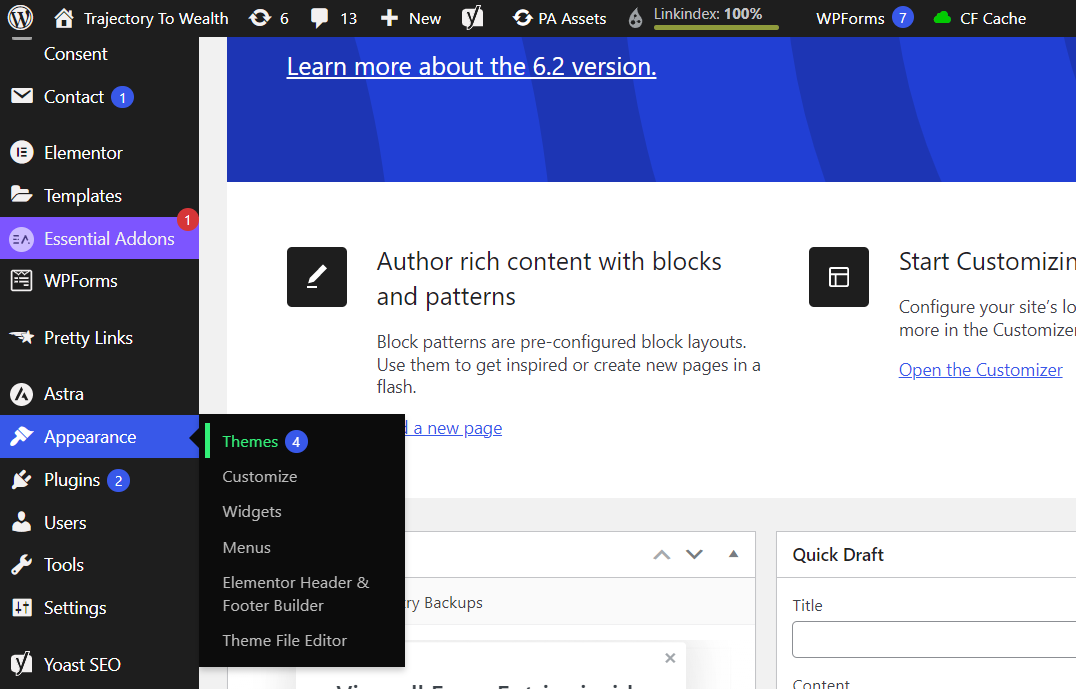Click the Contact 1 notification badge
Screen dimensions: 1076x689
pyautogui.click(x=122, y=97)
